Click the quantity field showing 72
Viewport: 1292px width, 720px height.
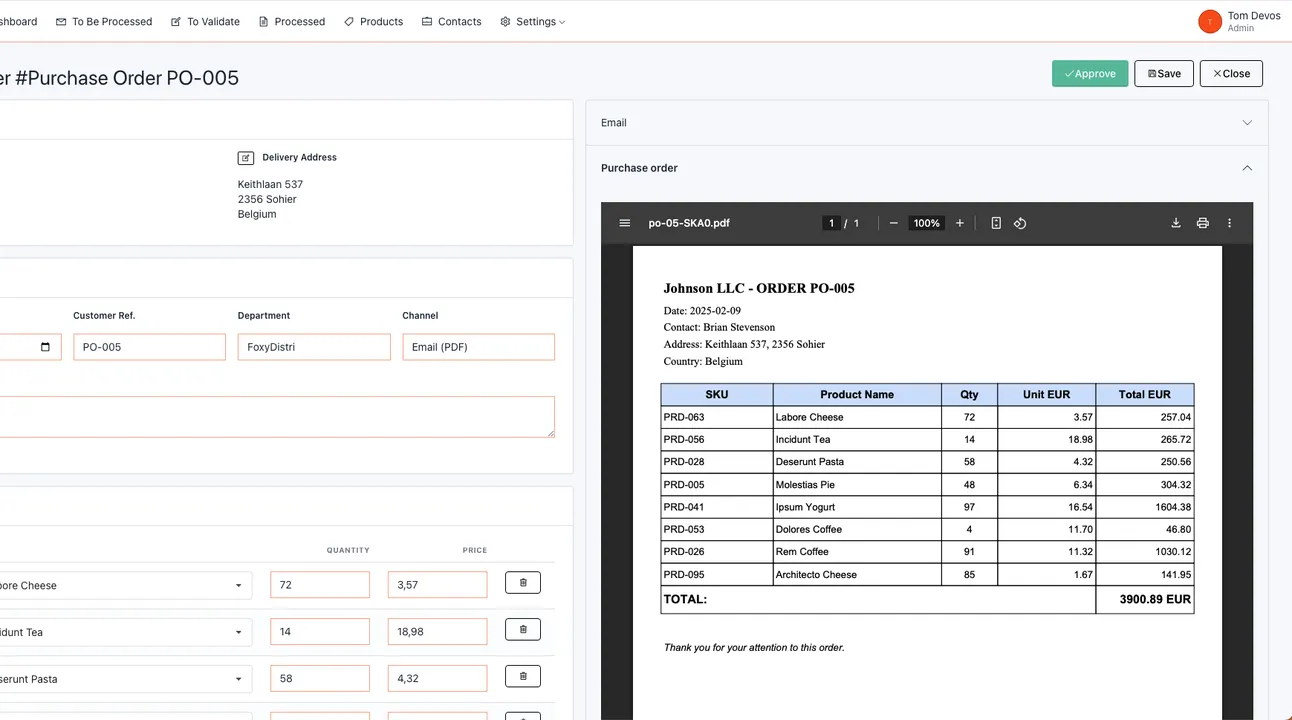[320, 585]
